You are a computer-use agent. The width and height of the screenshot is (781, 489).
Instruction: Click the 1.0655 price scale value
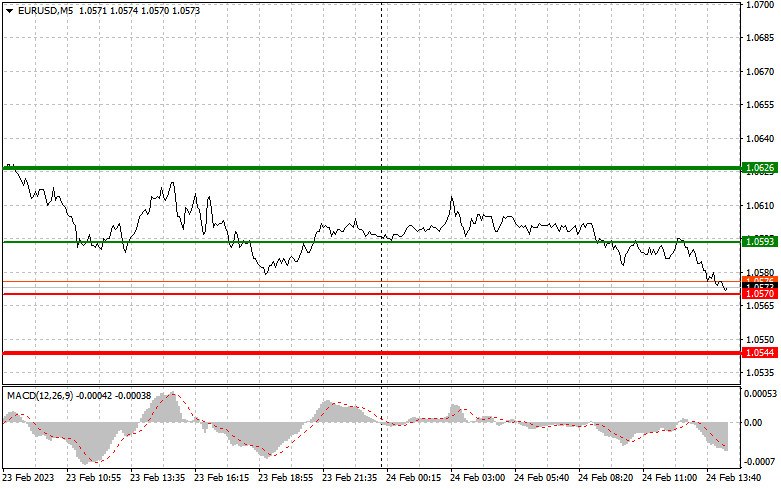click(760, 105)
